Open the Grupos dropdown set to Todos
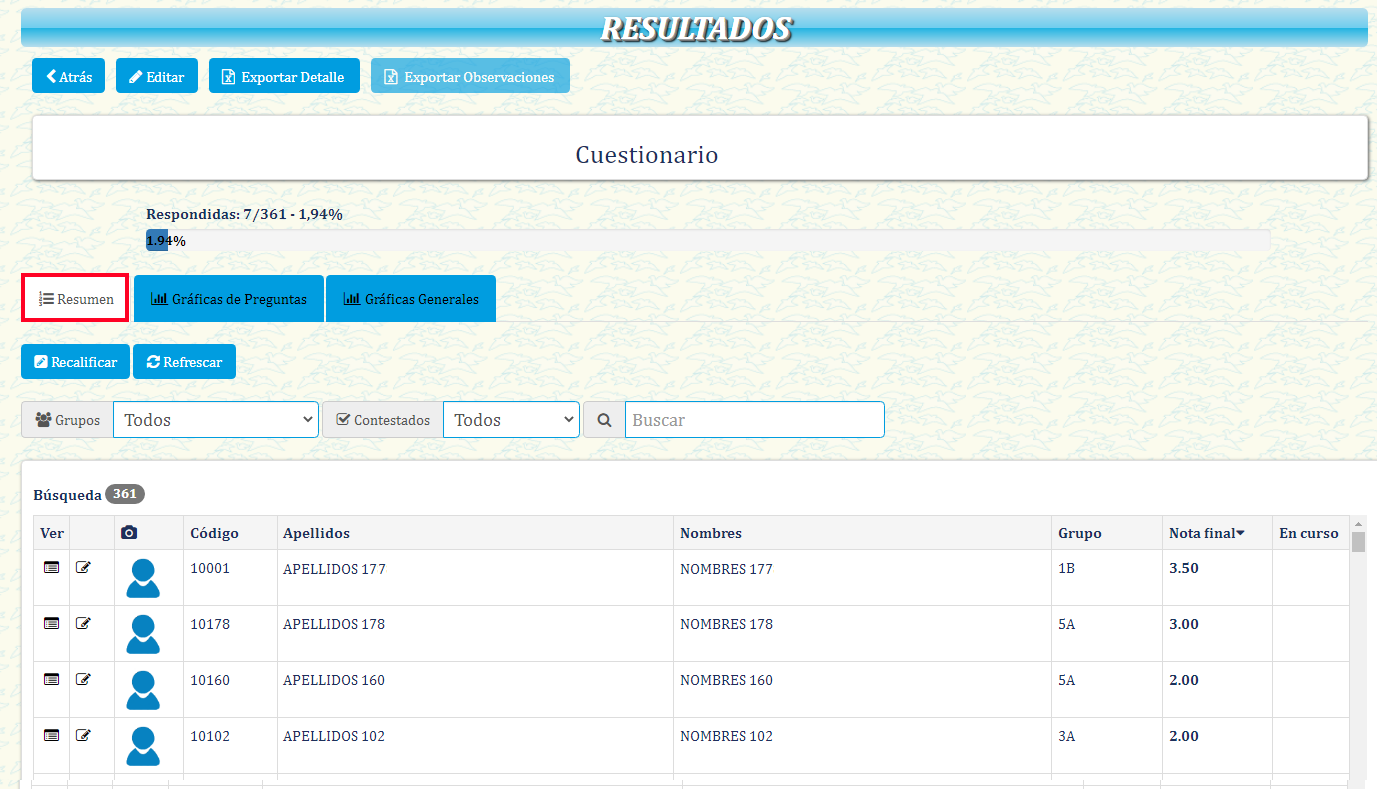This screenshot has width=1377, height=789. pyautogui.click(x=216, y=420)
